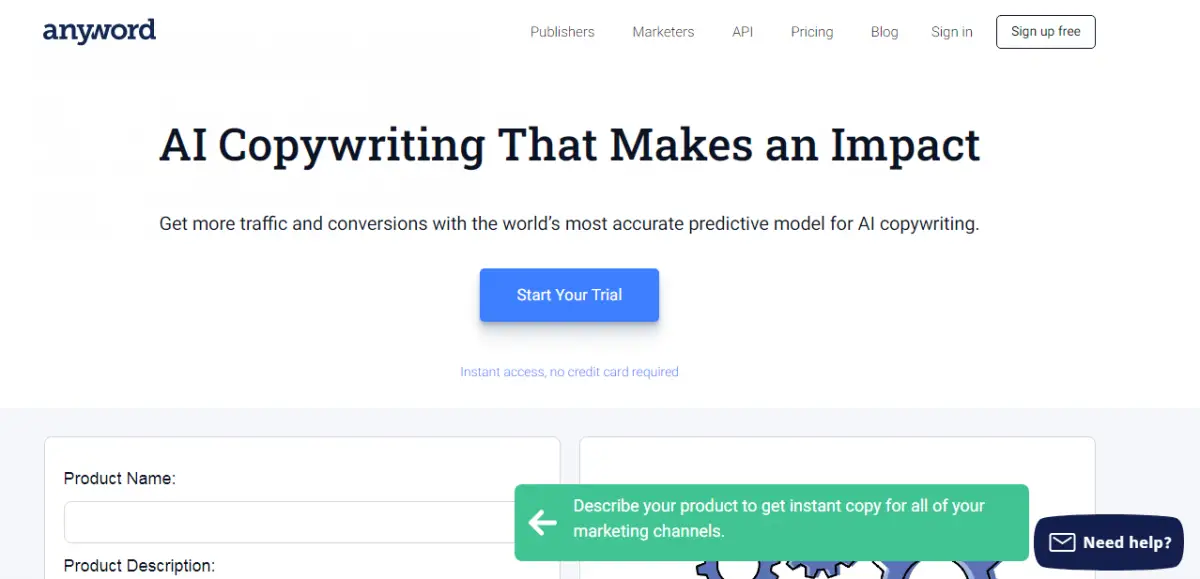This screenshot has width=1200, height=579.
Task: Open the Publishers menu item
Action: (562, 32)
